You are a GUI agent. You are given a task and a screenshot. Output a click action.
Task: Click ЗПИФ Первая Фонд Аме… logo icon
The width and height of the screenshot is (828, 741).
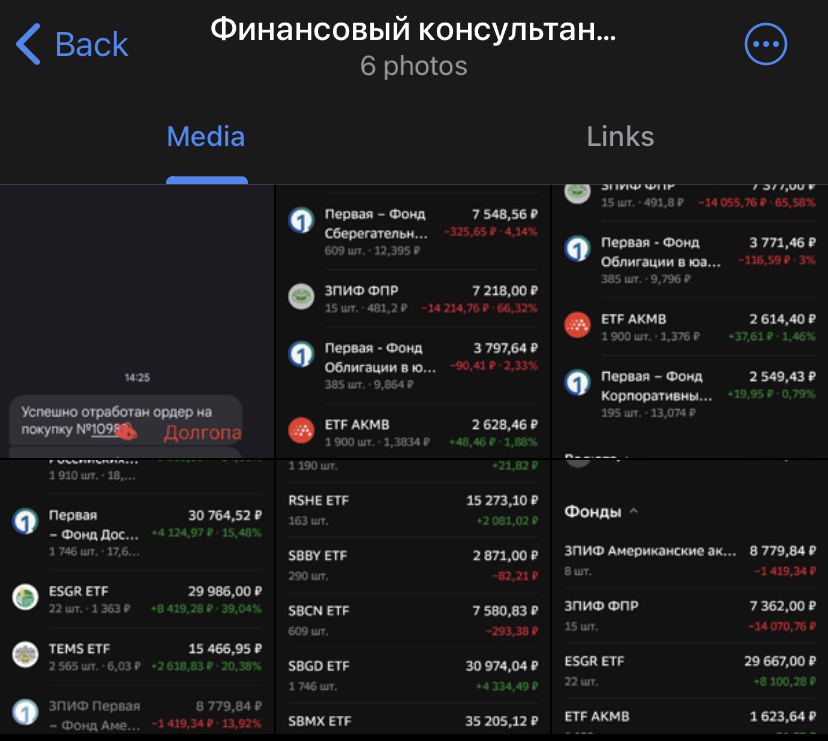point(25,712)
